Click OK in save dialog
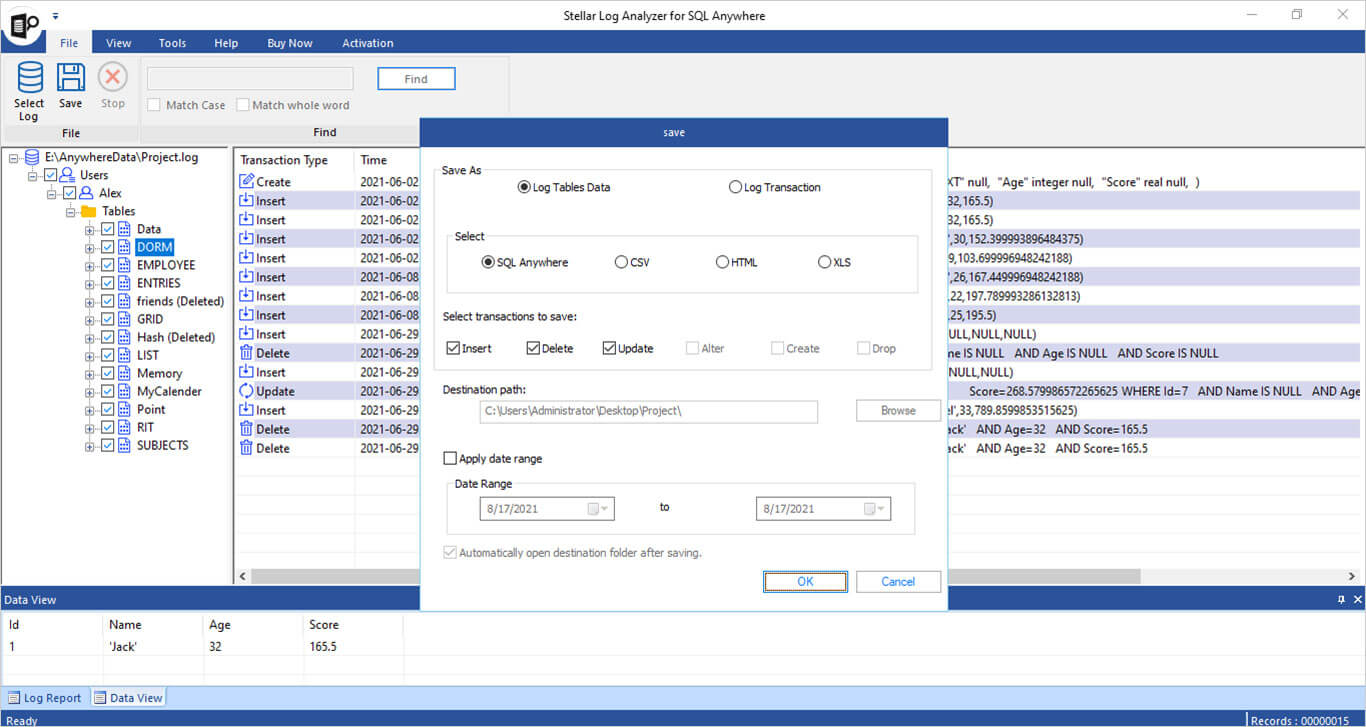The width and height of the screenshot is (1366, 727). [805, 581]
